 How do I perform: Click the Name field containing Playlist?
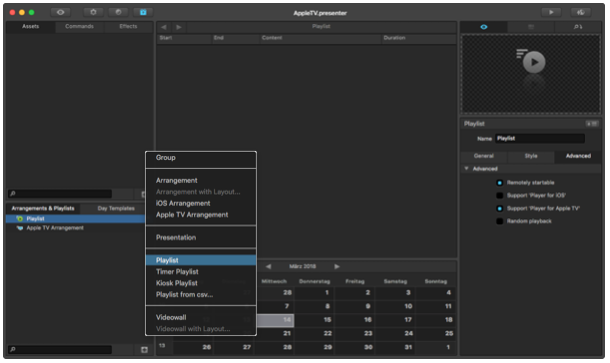click(x=540, y=139)
